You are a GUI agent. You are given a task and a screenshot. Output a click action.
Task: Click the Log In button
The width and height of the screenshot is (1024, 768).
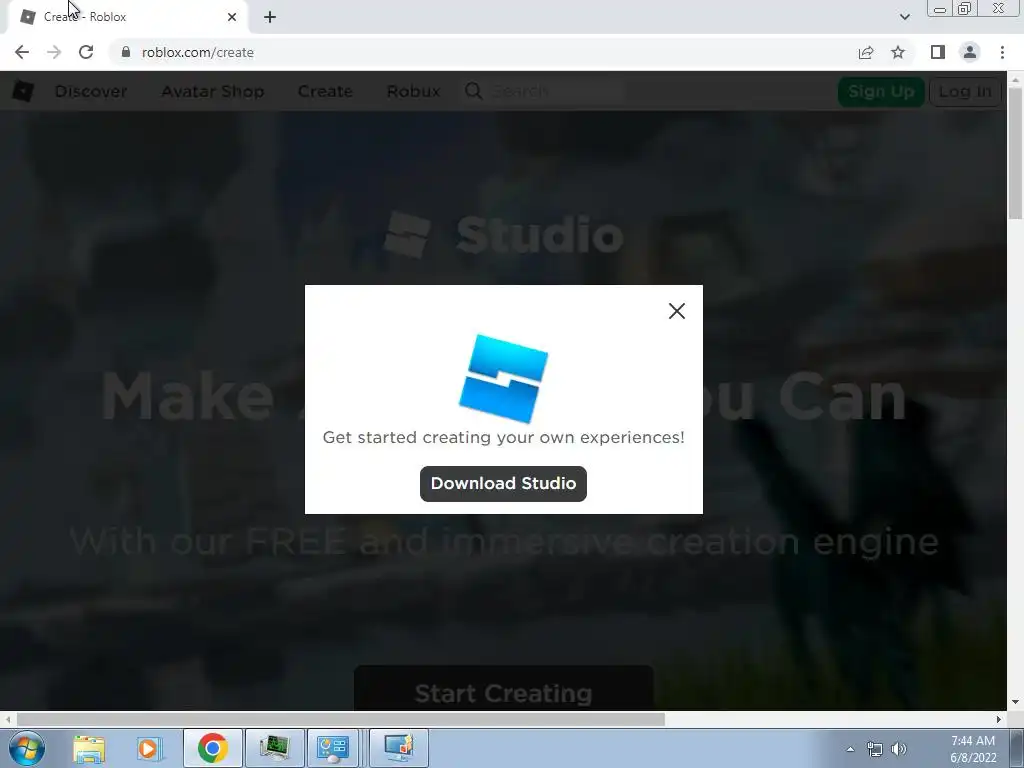965,91
